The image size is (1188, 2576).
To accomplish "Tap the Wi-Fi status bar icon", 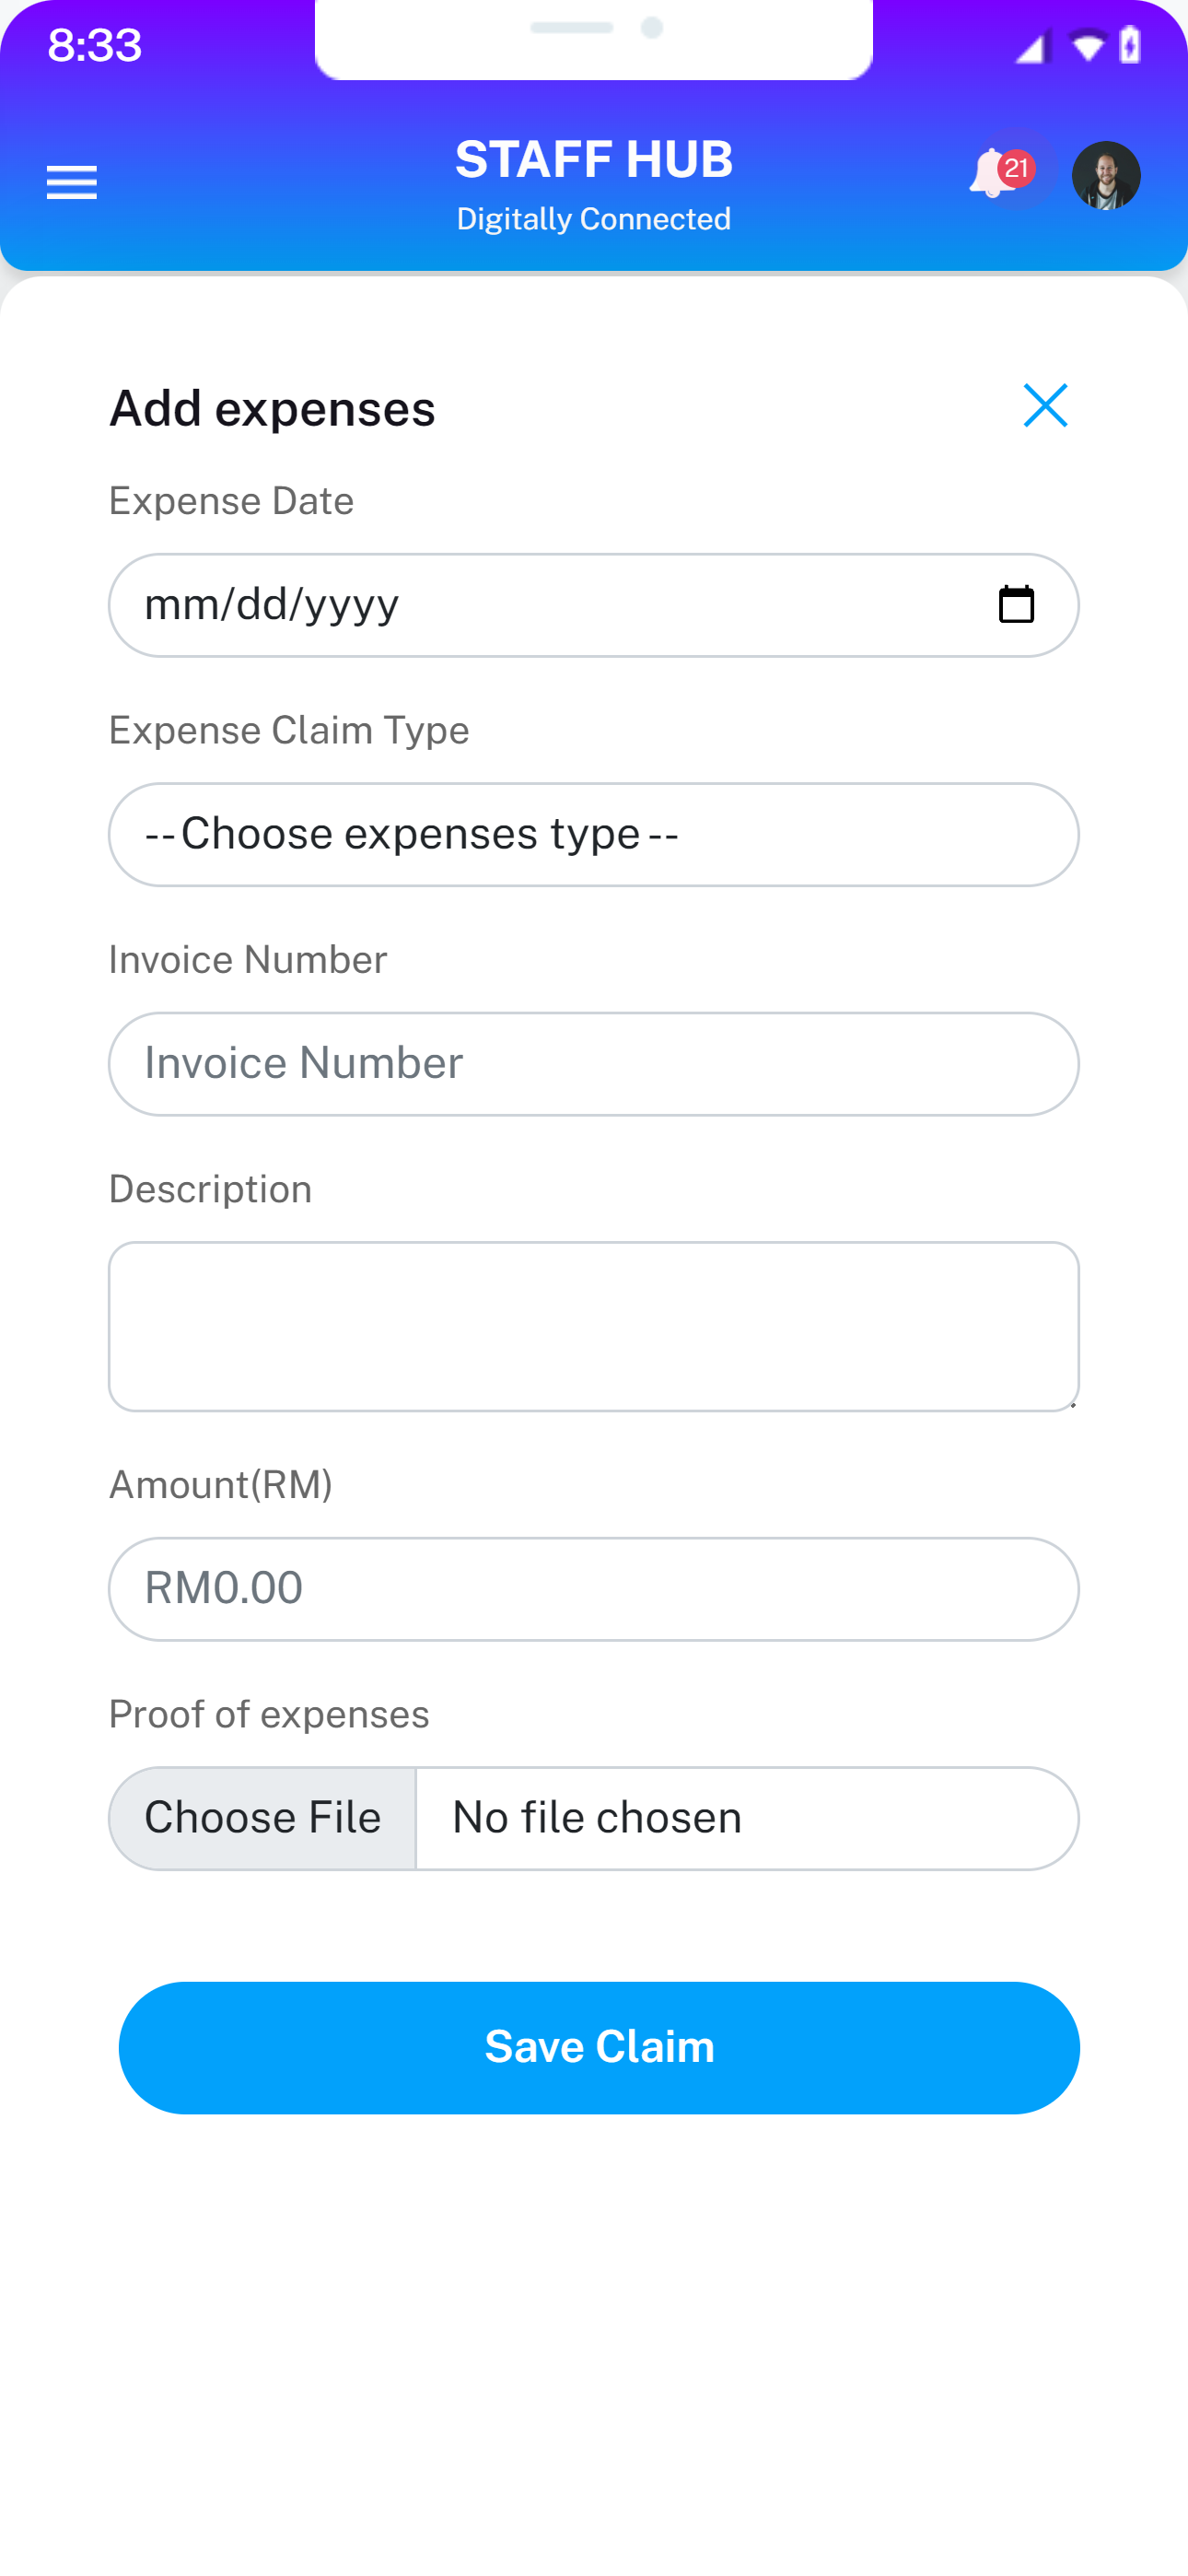I will 1086,46.
